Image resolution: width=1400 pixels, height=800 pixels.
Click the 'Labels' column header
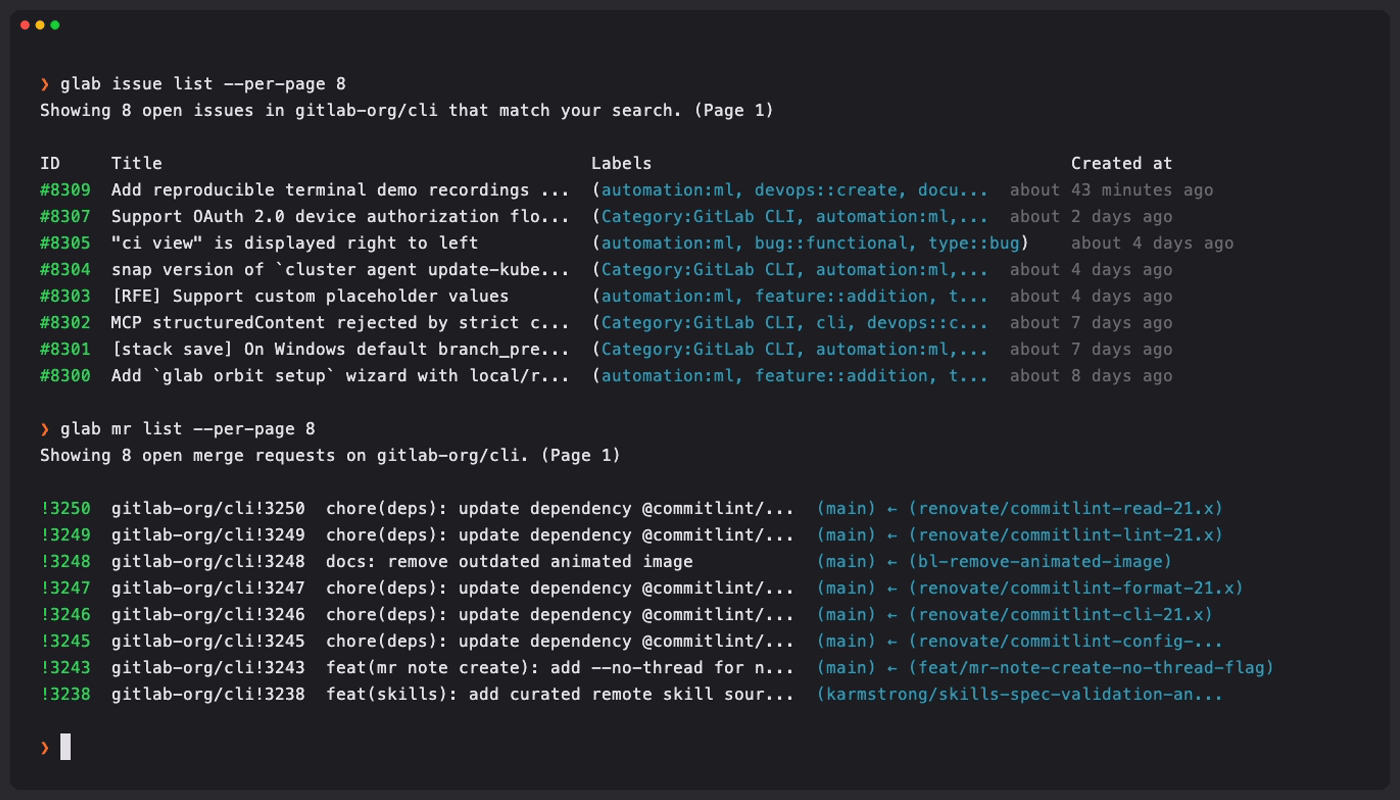[x=621, y=163]
